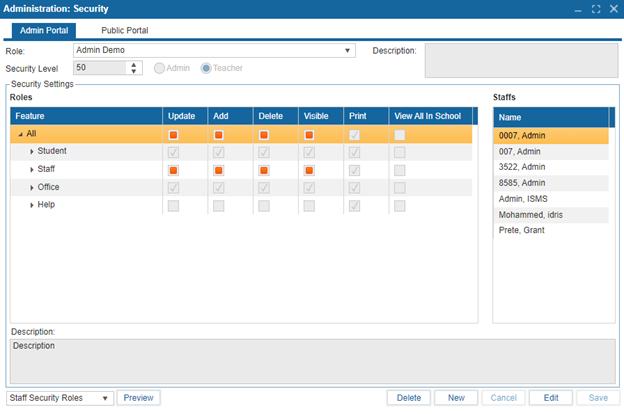
Task: Toggle Update checkbox in the Student row
Action: click(173, 152)
